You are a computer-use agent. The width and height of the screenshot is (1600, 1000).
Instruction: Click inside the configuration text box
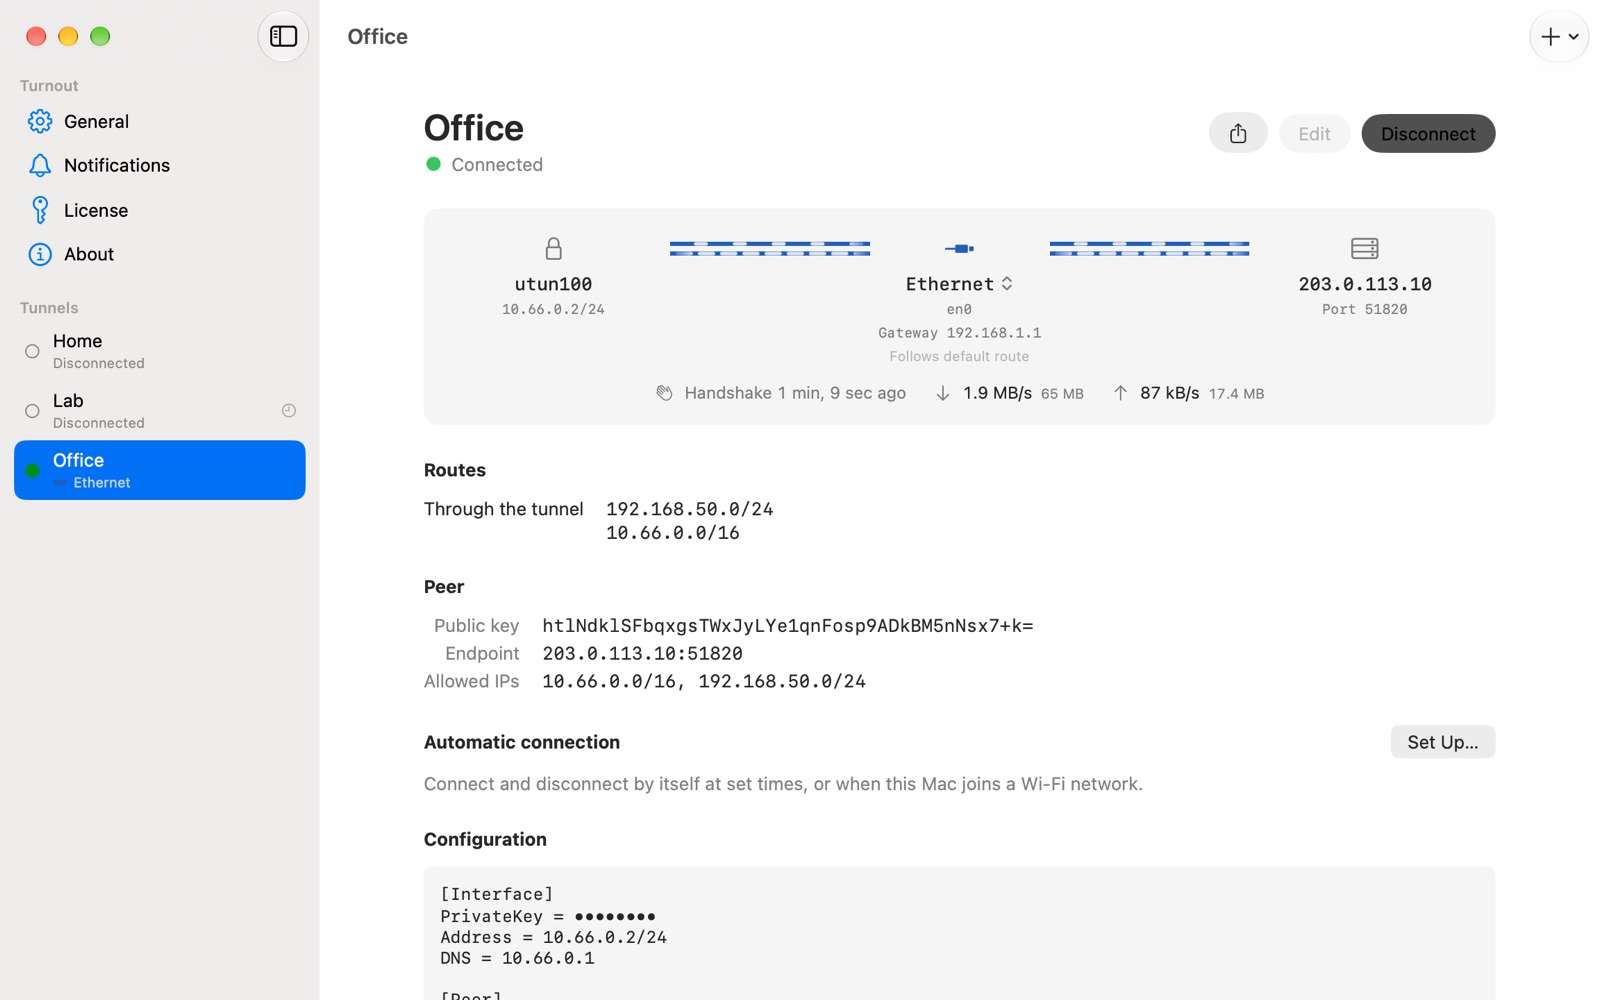[x=959, y=933]
